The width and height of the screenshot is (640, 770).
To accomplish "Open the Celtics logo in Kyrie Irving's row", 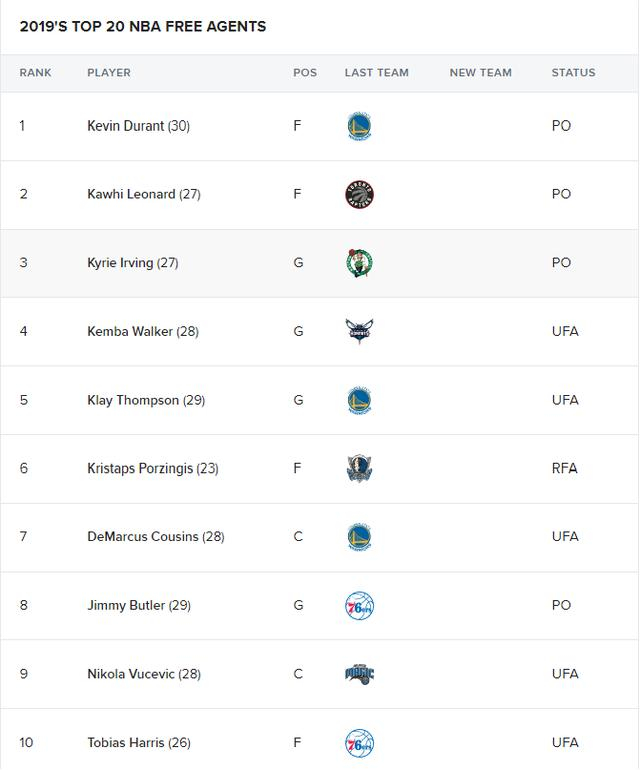I will [x=359, y=263].
